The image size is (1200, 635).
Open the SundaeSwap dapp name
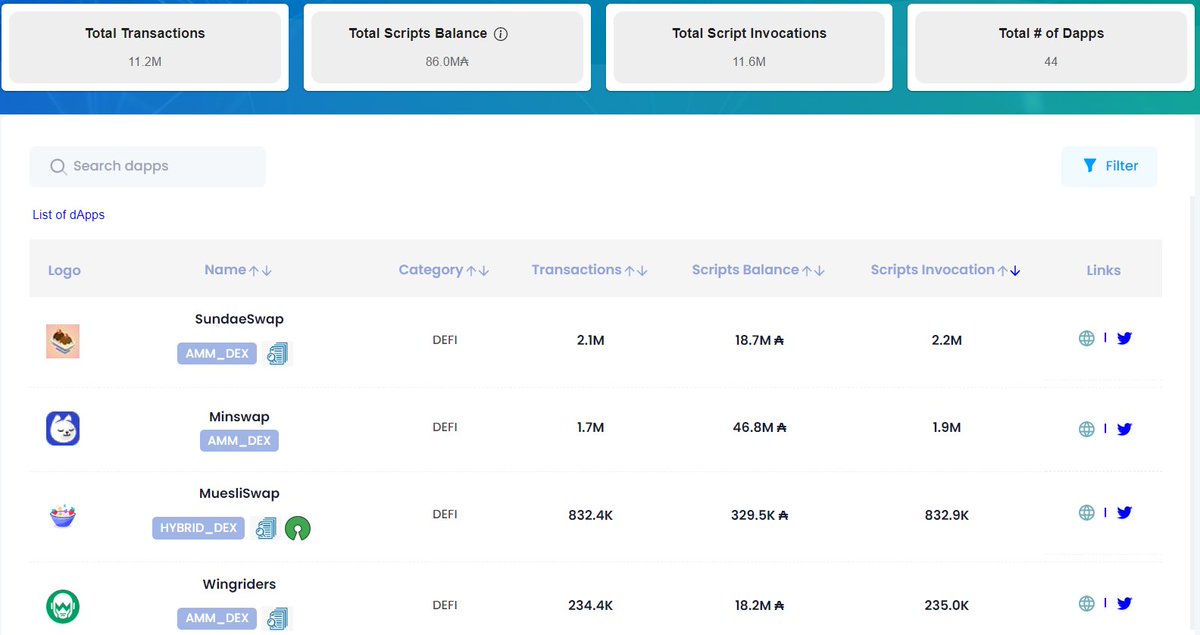[239, 320]
